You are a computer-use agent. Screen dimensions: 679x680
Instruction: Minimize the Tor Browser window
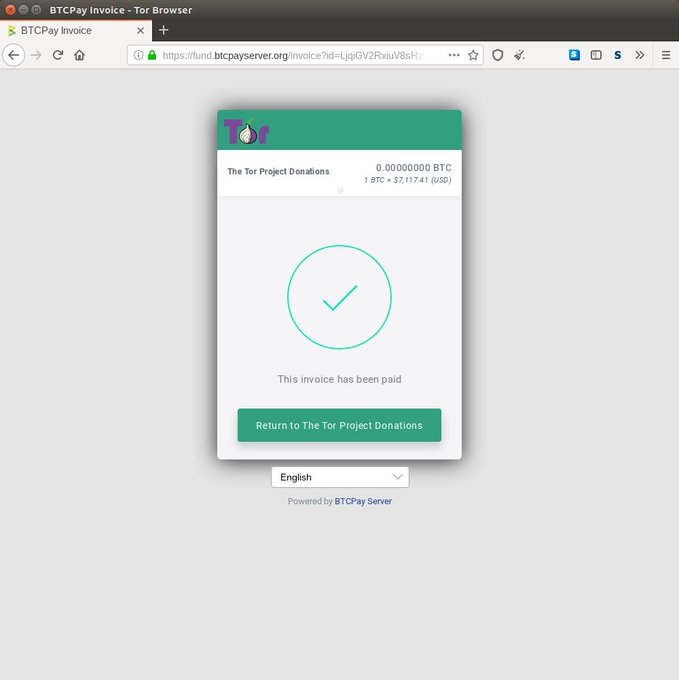pos(23,10)
